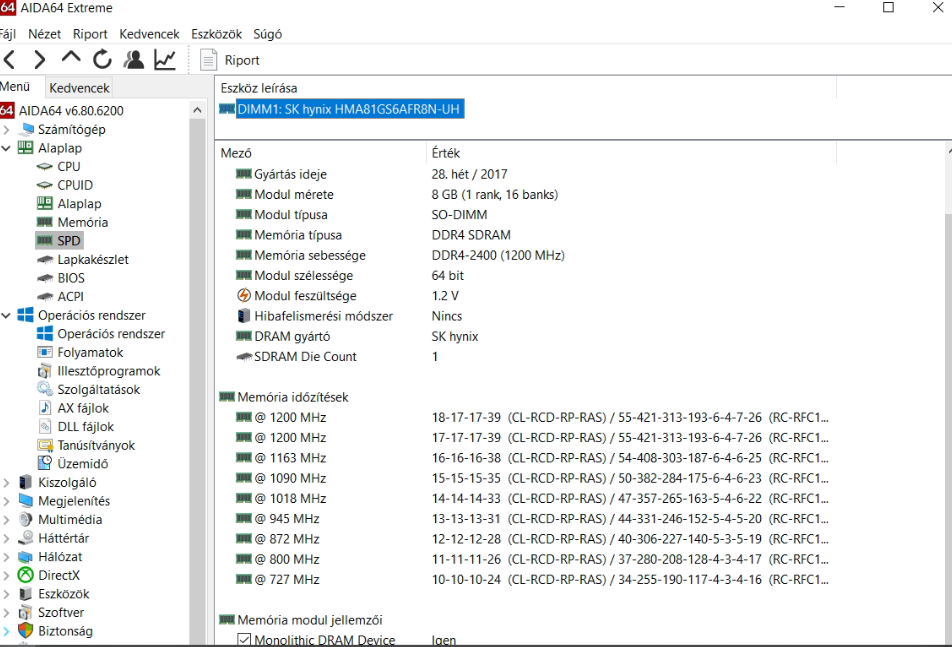Click the Üzemidő uptime icon
The height and width of the screenshot is (647, 952).
(44, 464)
